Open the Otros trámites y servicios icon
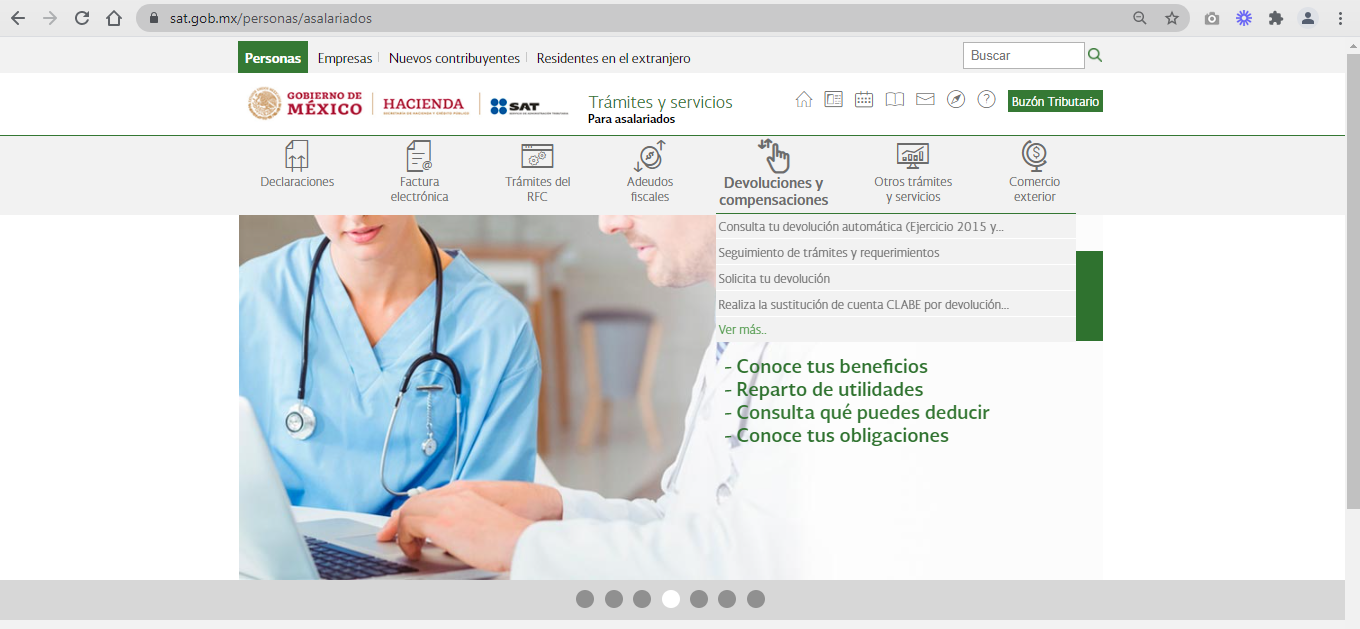Screen dimensions: 1360x629 (x=913, y=156)
